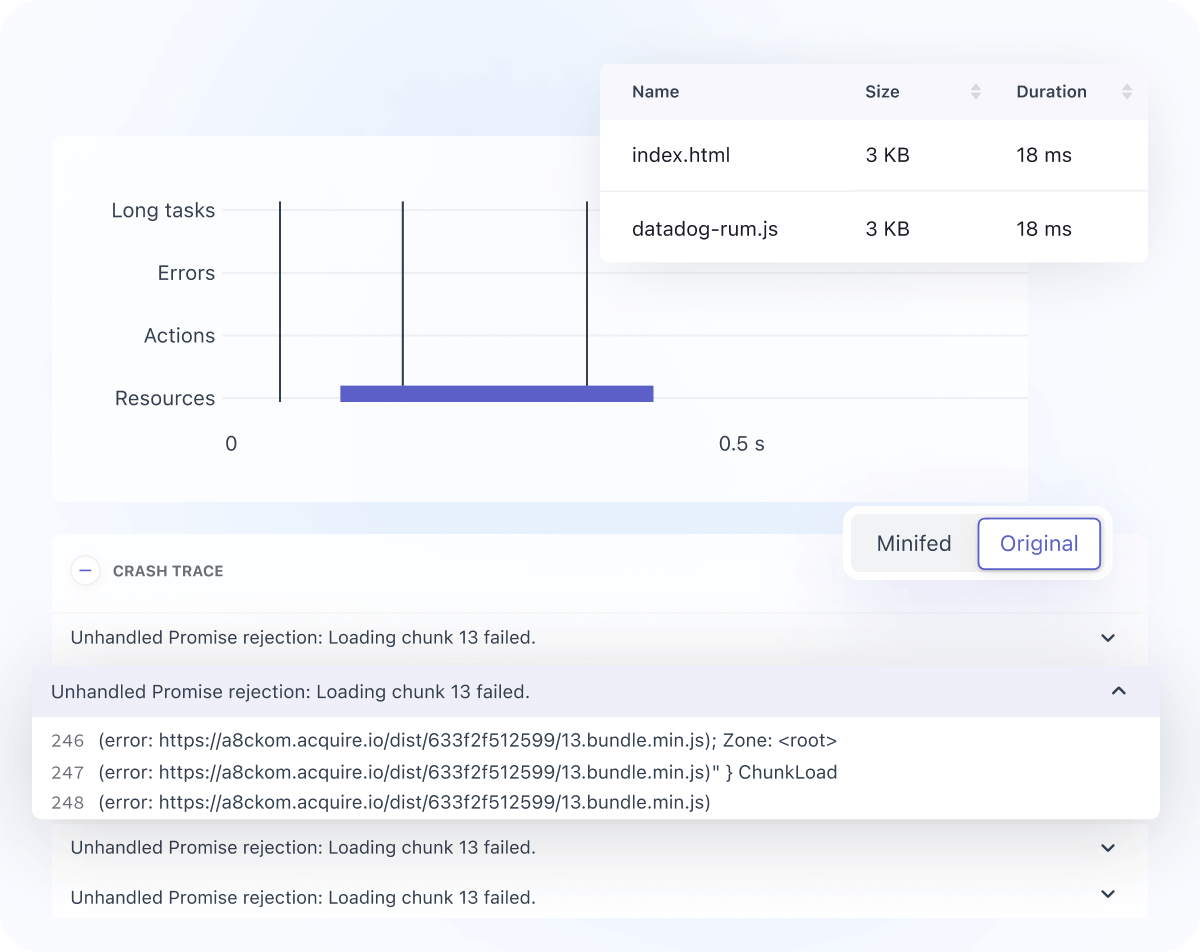Select the datadog-rum.js resource row

tap(874, 228)
